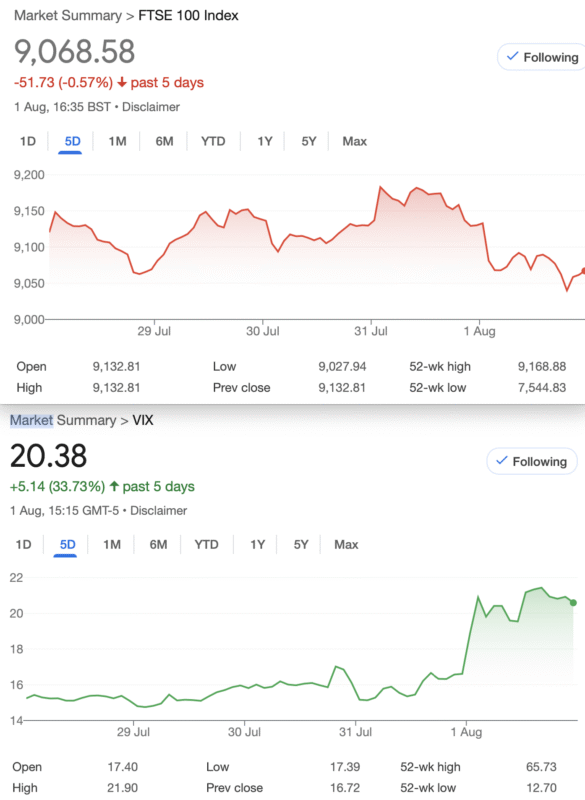Select the 1D tab in FTSE 100 chart
The image size is (585, 800).
tap(28, 141)
